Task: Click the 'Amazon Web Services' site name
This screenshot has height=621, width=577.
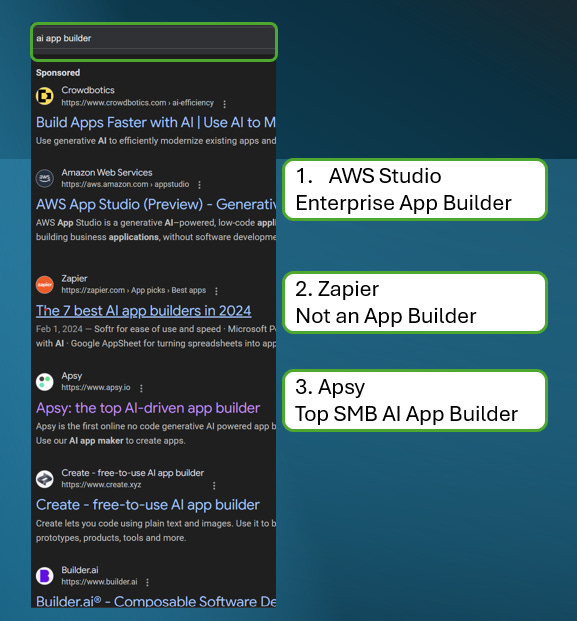Action: click(x=107, y=173)
